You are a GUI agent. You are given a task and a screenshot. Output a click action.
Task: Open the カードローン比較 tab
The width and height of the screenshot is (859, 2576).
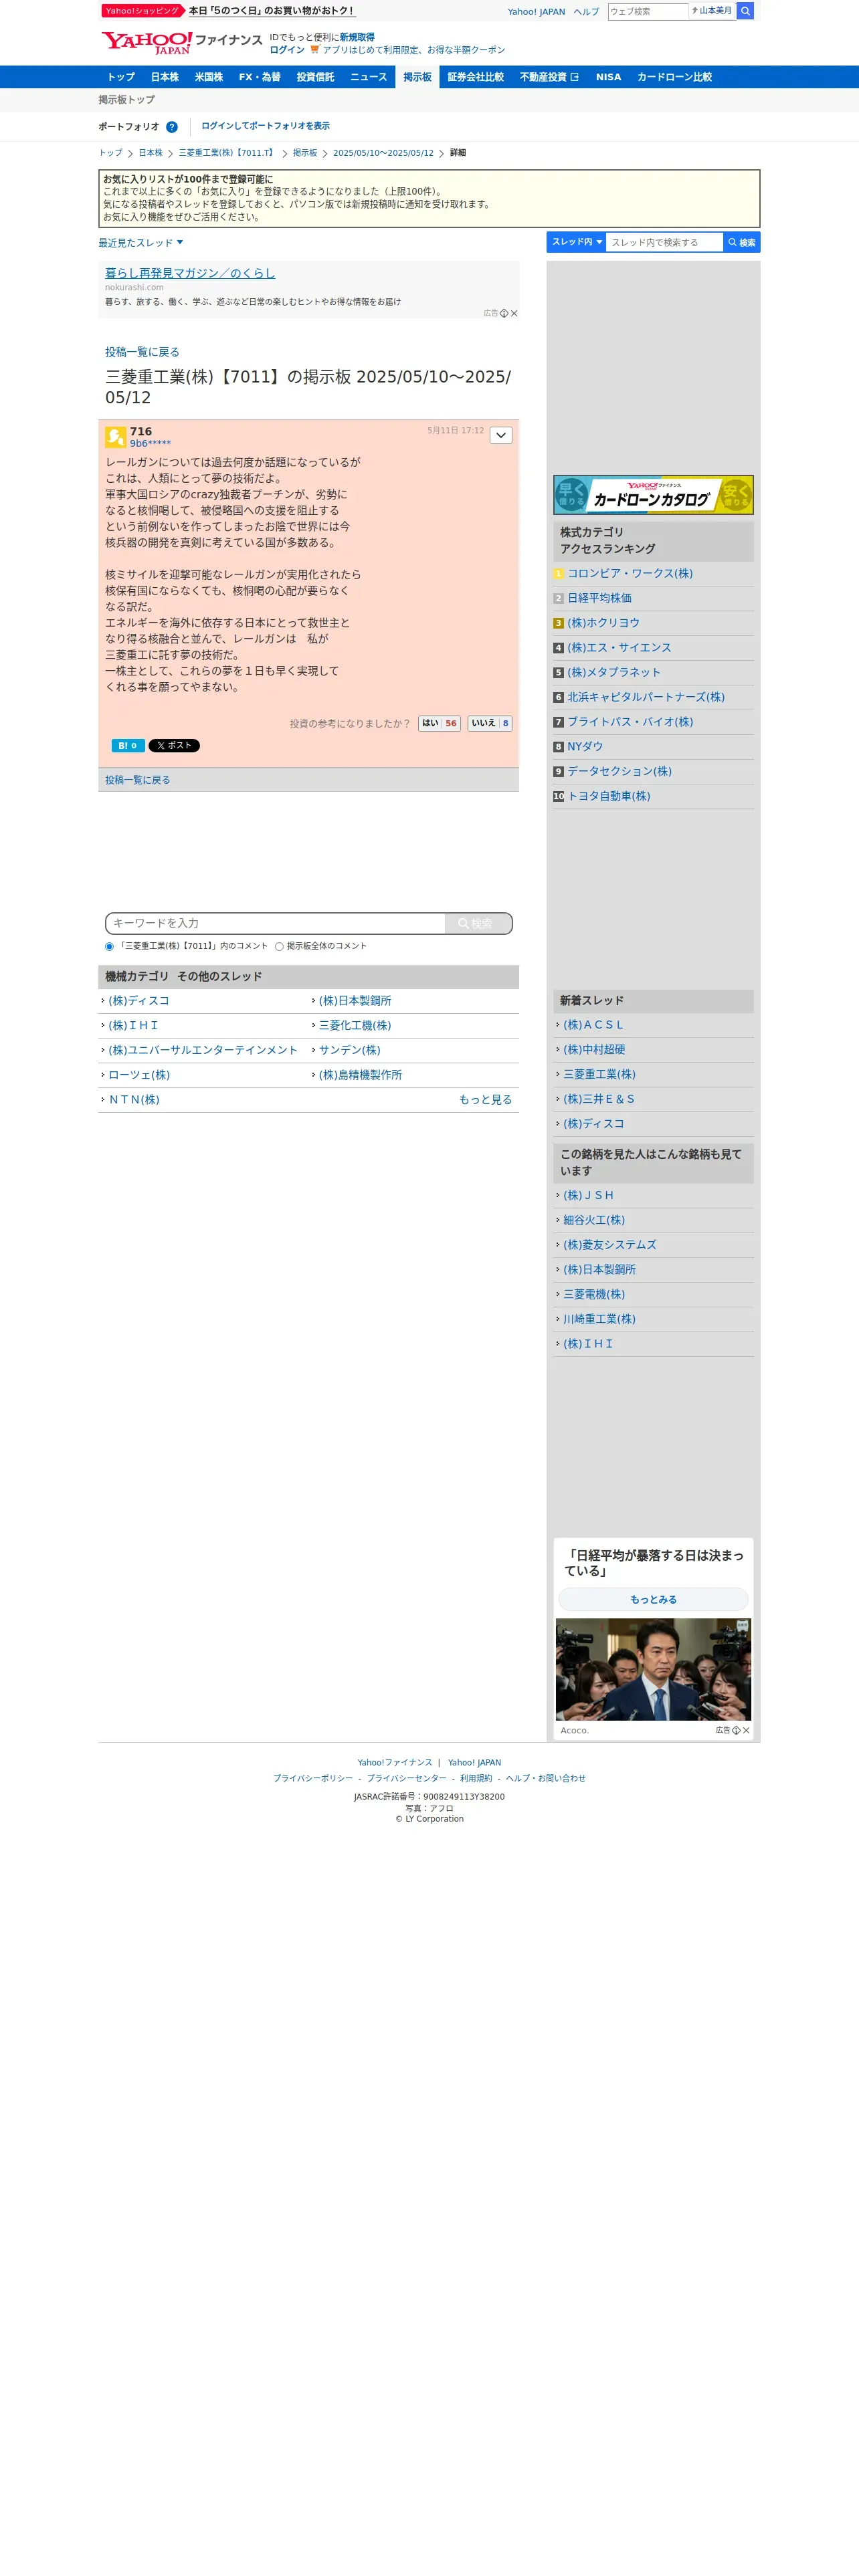tap(674, 77)
